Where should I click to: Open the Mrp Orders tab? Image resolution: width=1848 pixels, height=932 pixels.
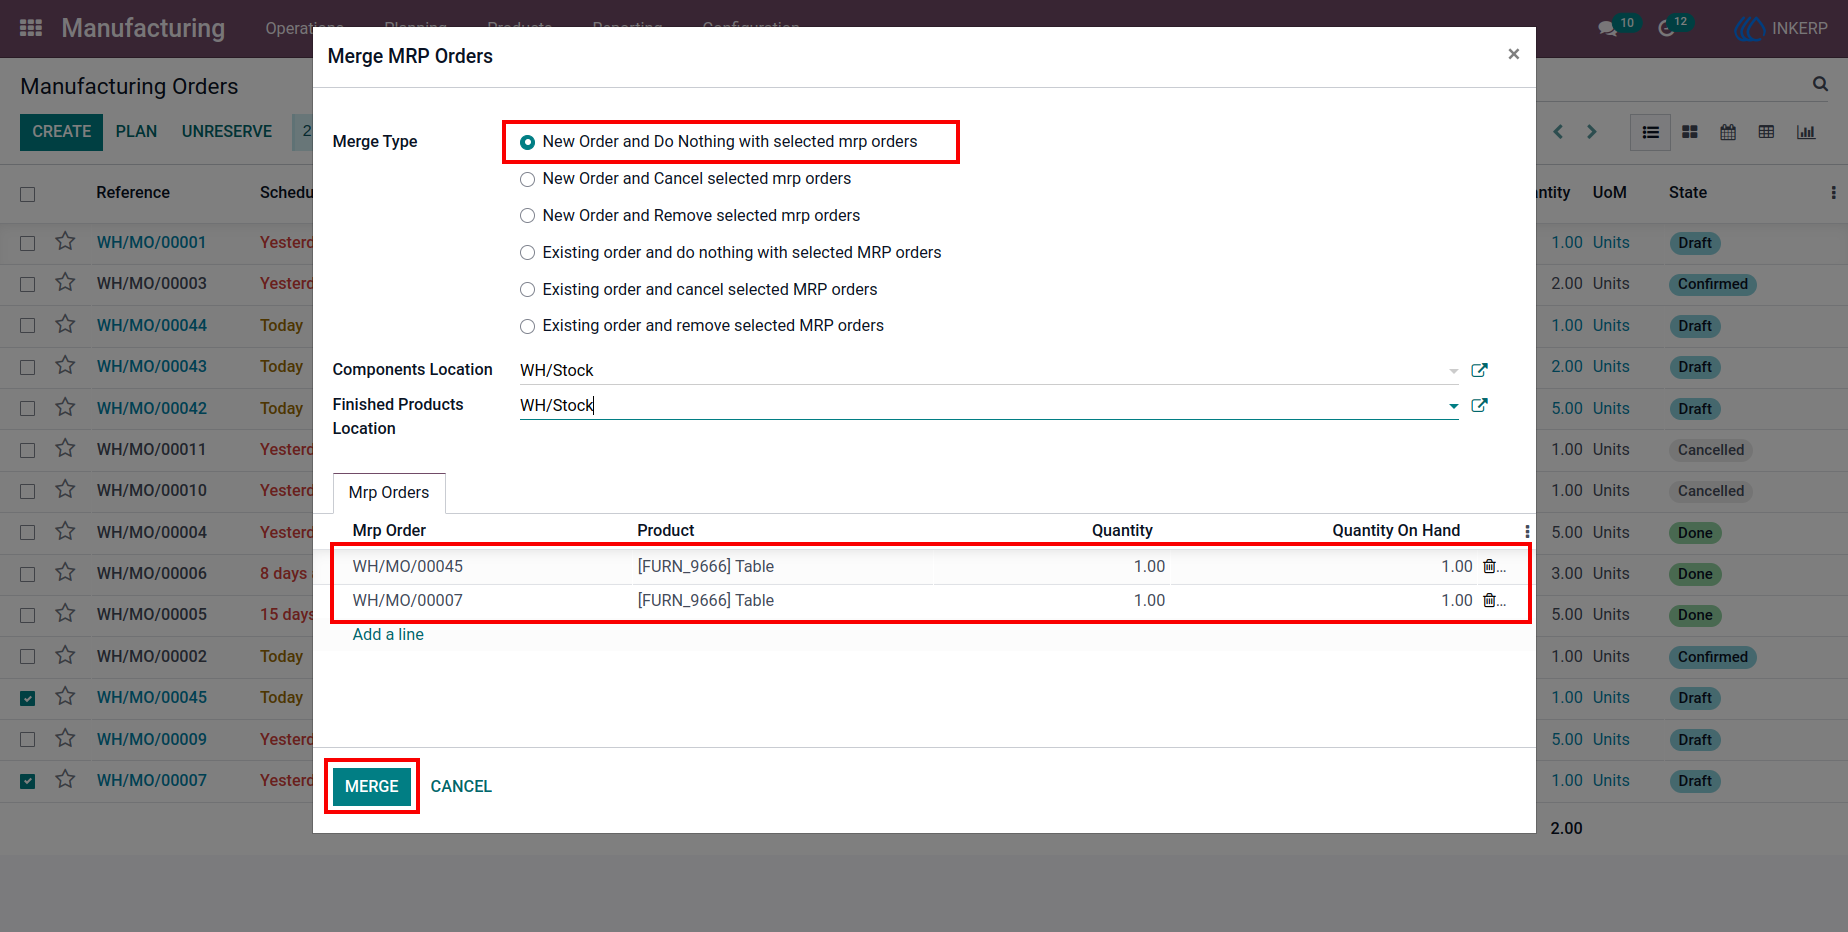(x=389, y=492)
